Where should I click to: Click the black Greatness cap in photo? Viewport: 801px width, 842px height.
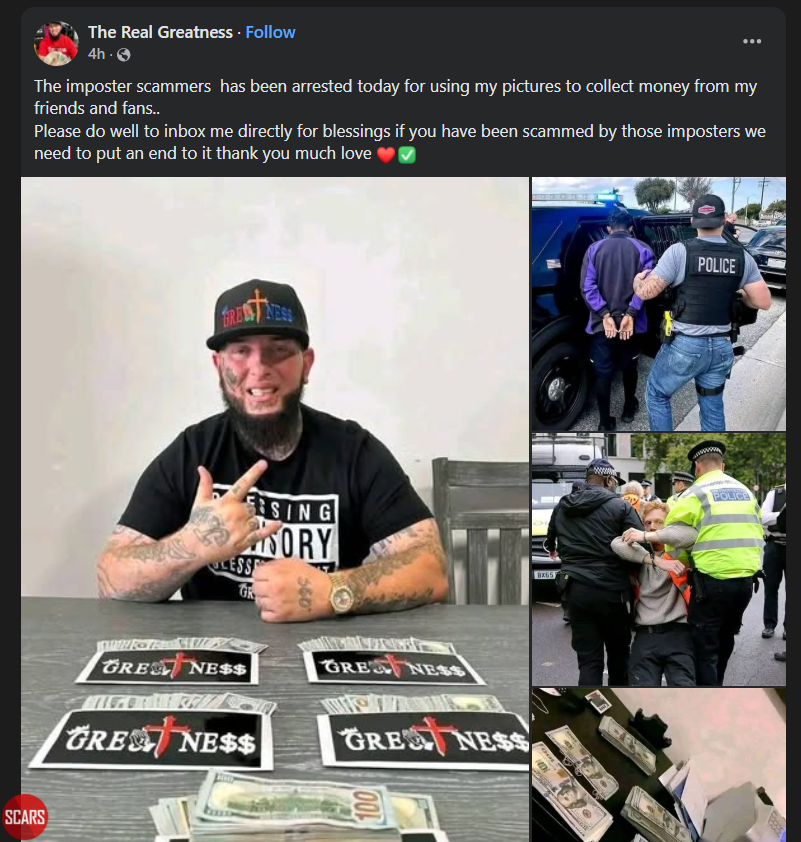(258, 314)
